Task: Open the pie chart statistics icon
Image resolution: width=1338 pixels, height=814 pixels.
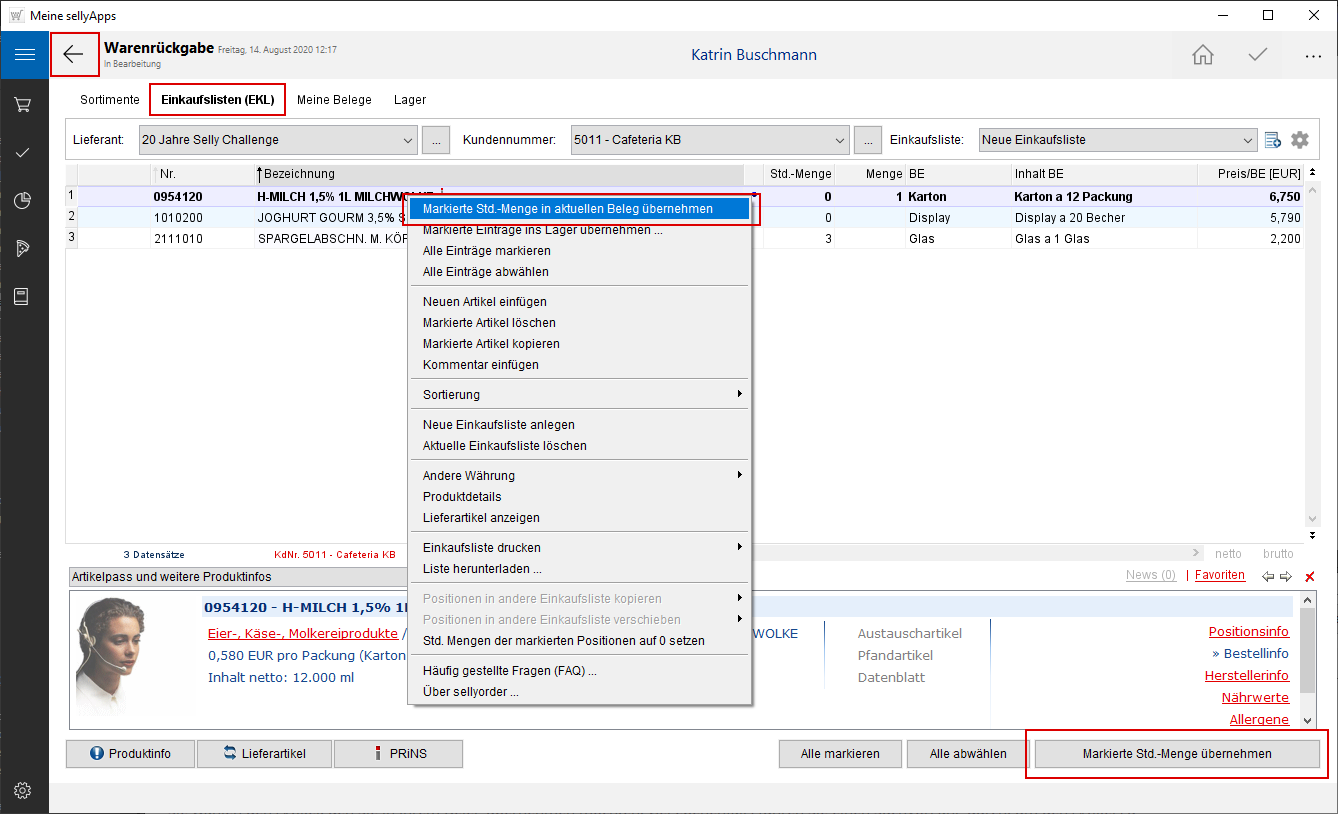Action: pos(24,201)
